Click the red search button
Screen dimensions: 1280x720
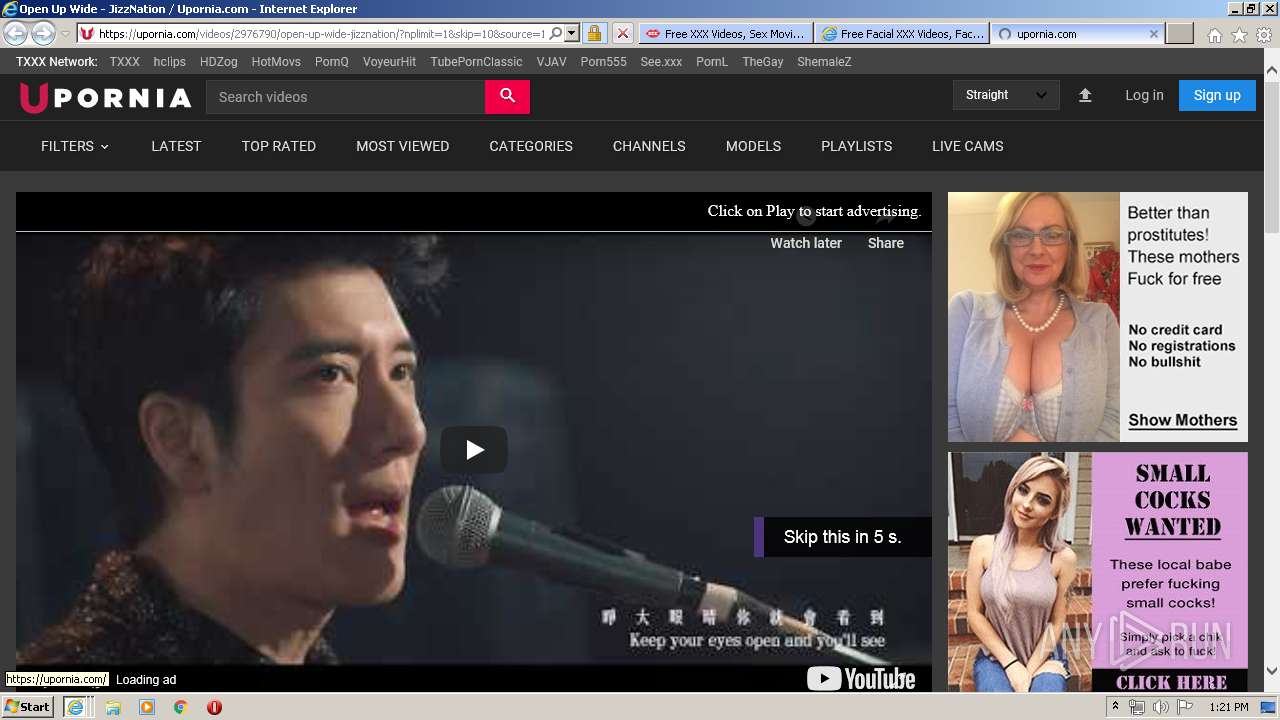[507, 97]
